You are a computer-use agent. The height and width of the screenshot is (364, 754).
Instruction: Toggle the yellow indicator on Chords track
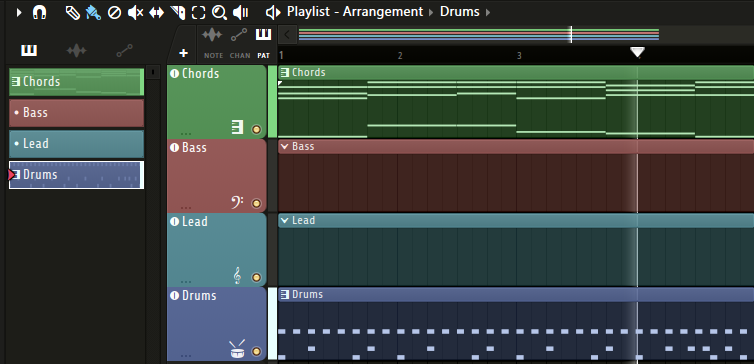[256, 129]
